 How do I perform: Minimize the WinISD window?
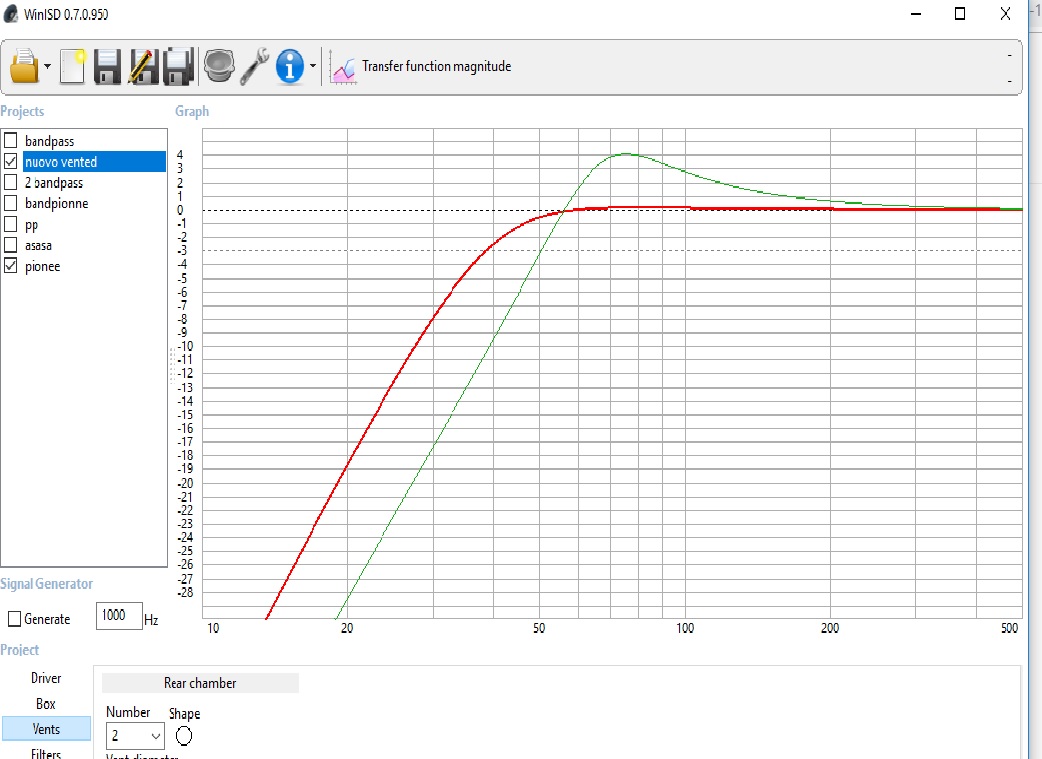pos(916,14)
